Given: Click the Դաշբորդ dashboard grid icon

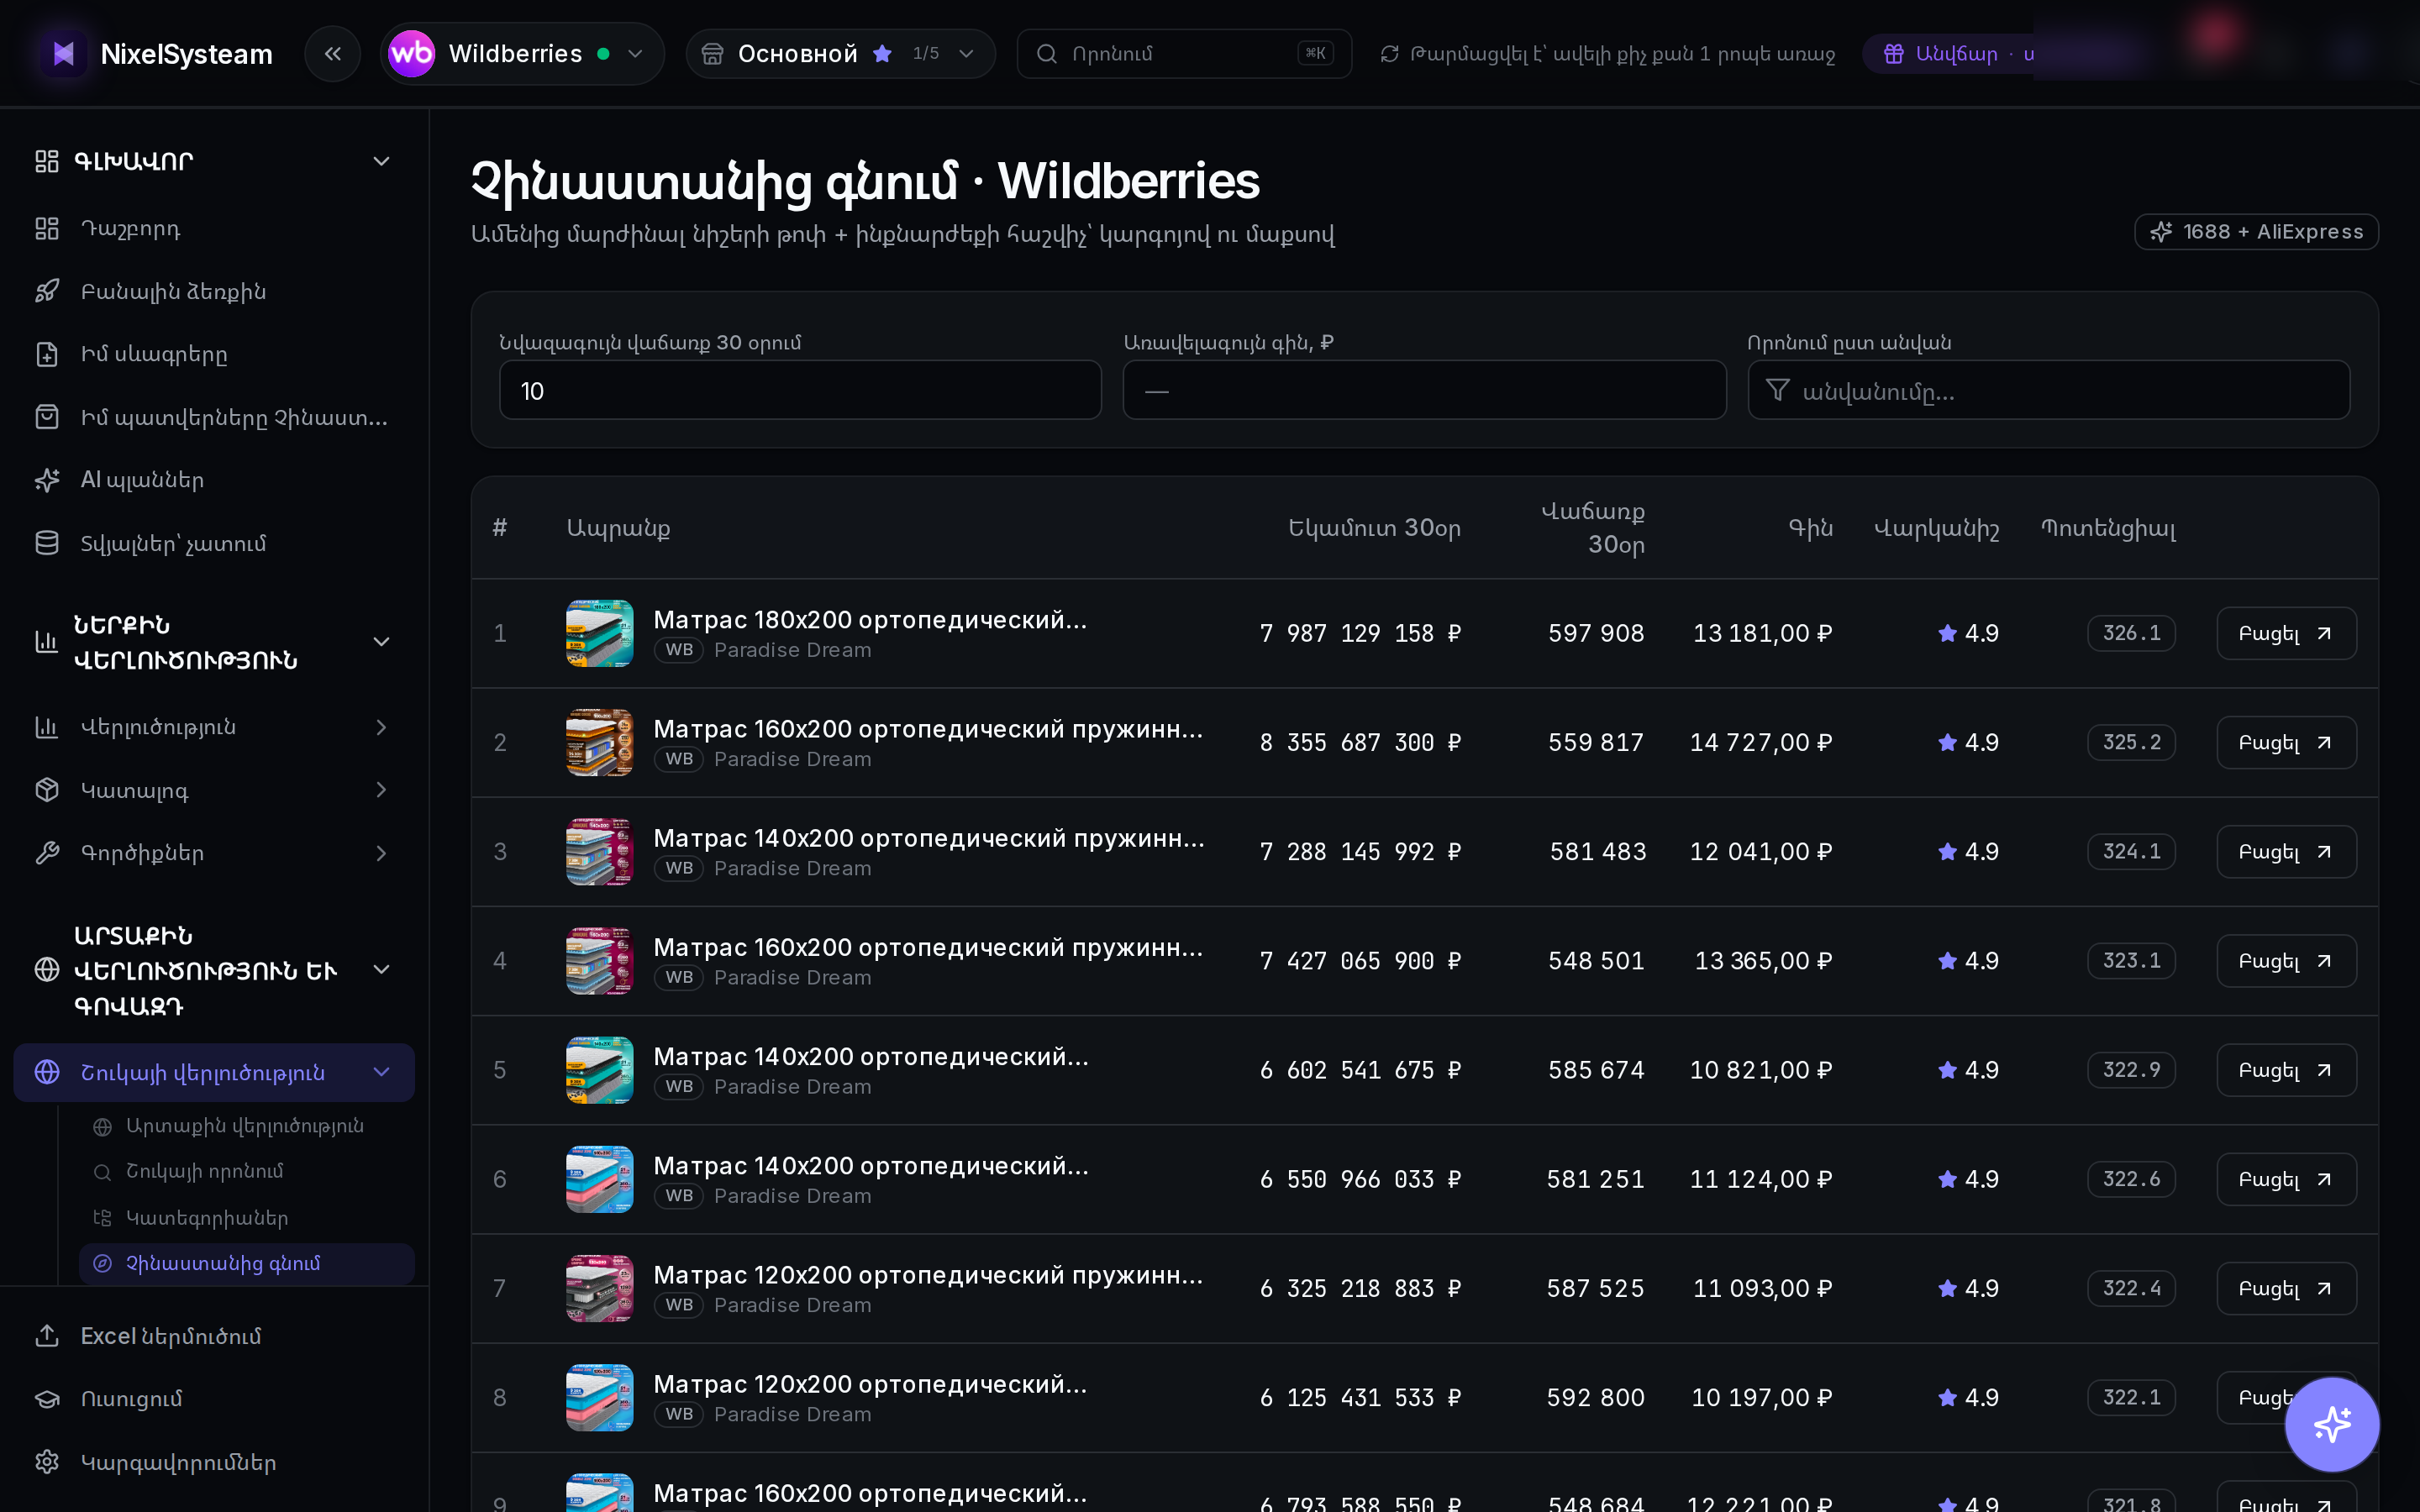Looking at the screenshot, I should coord(47,229).
